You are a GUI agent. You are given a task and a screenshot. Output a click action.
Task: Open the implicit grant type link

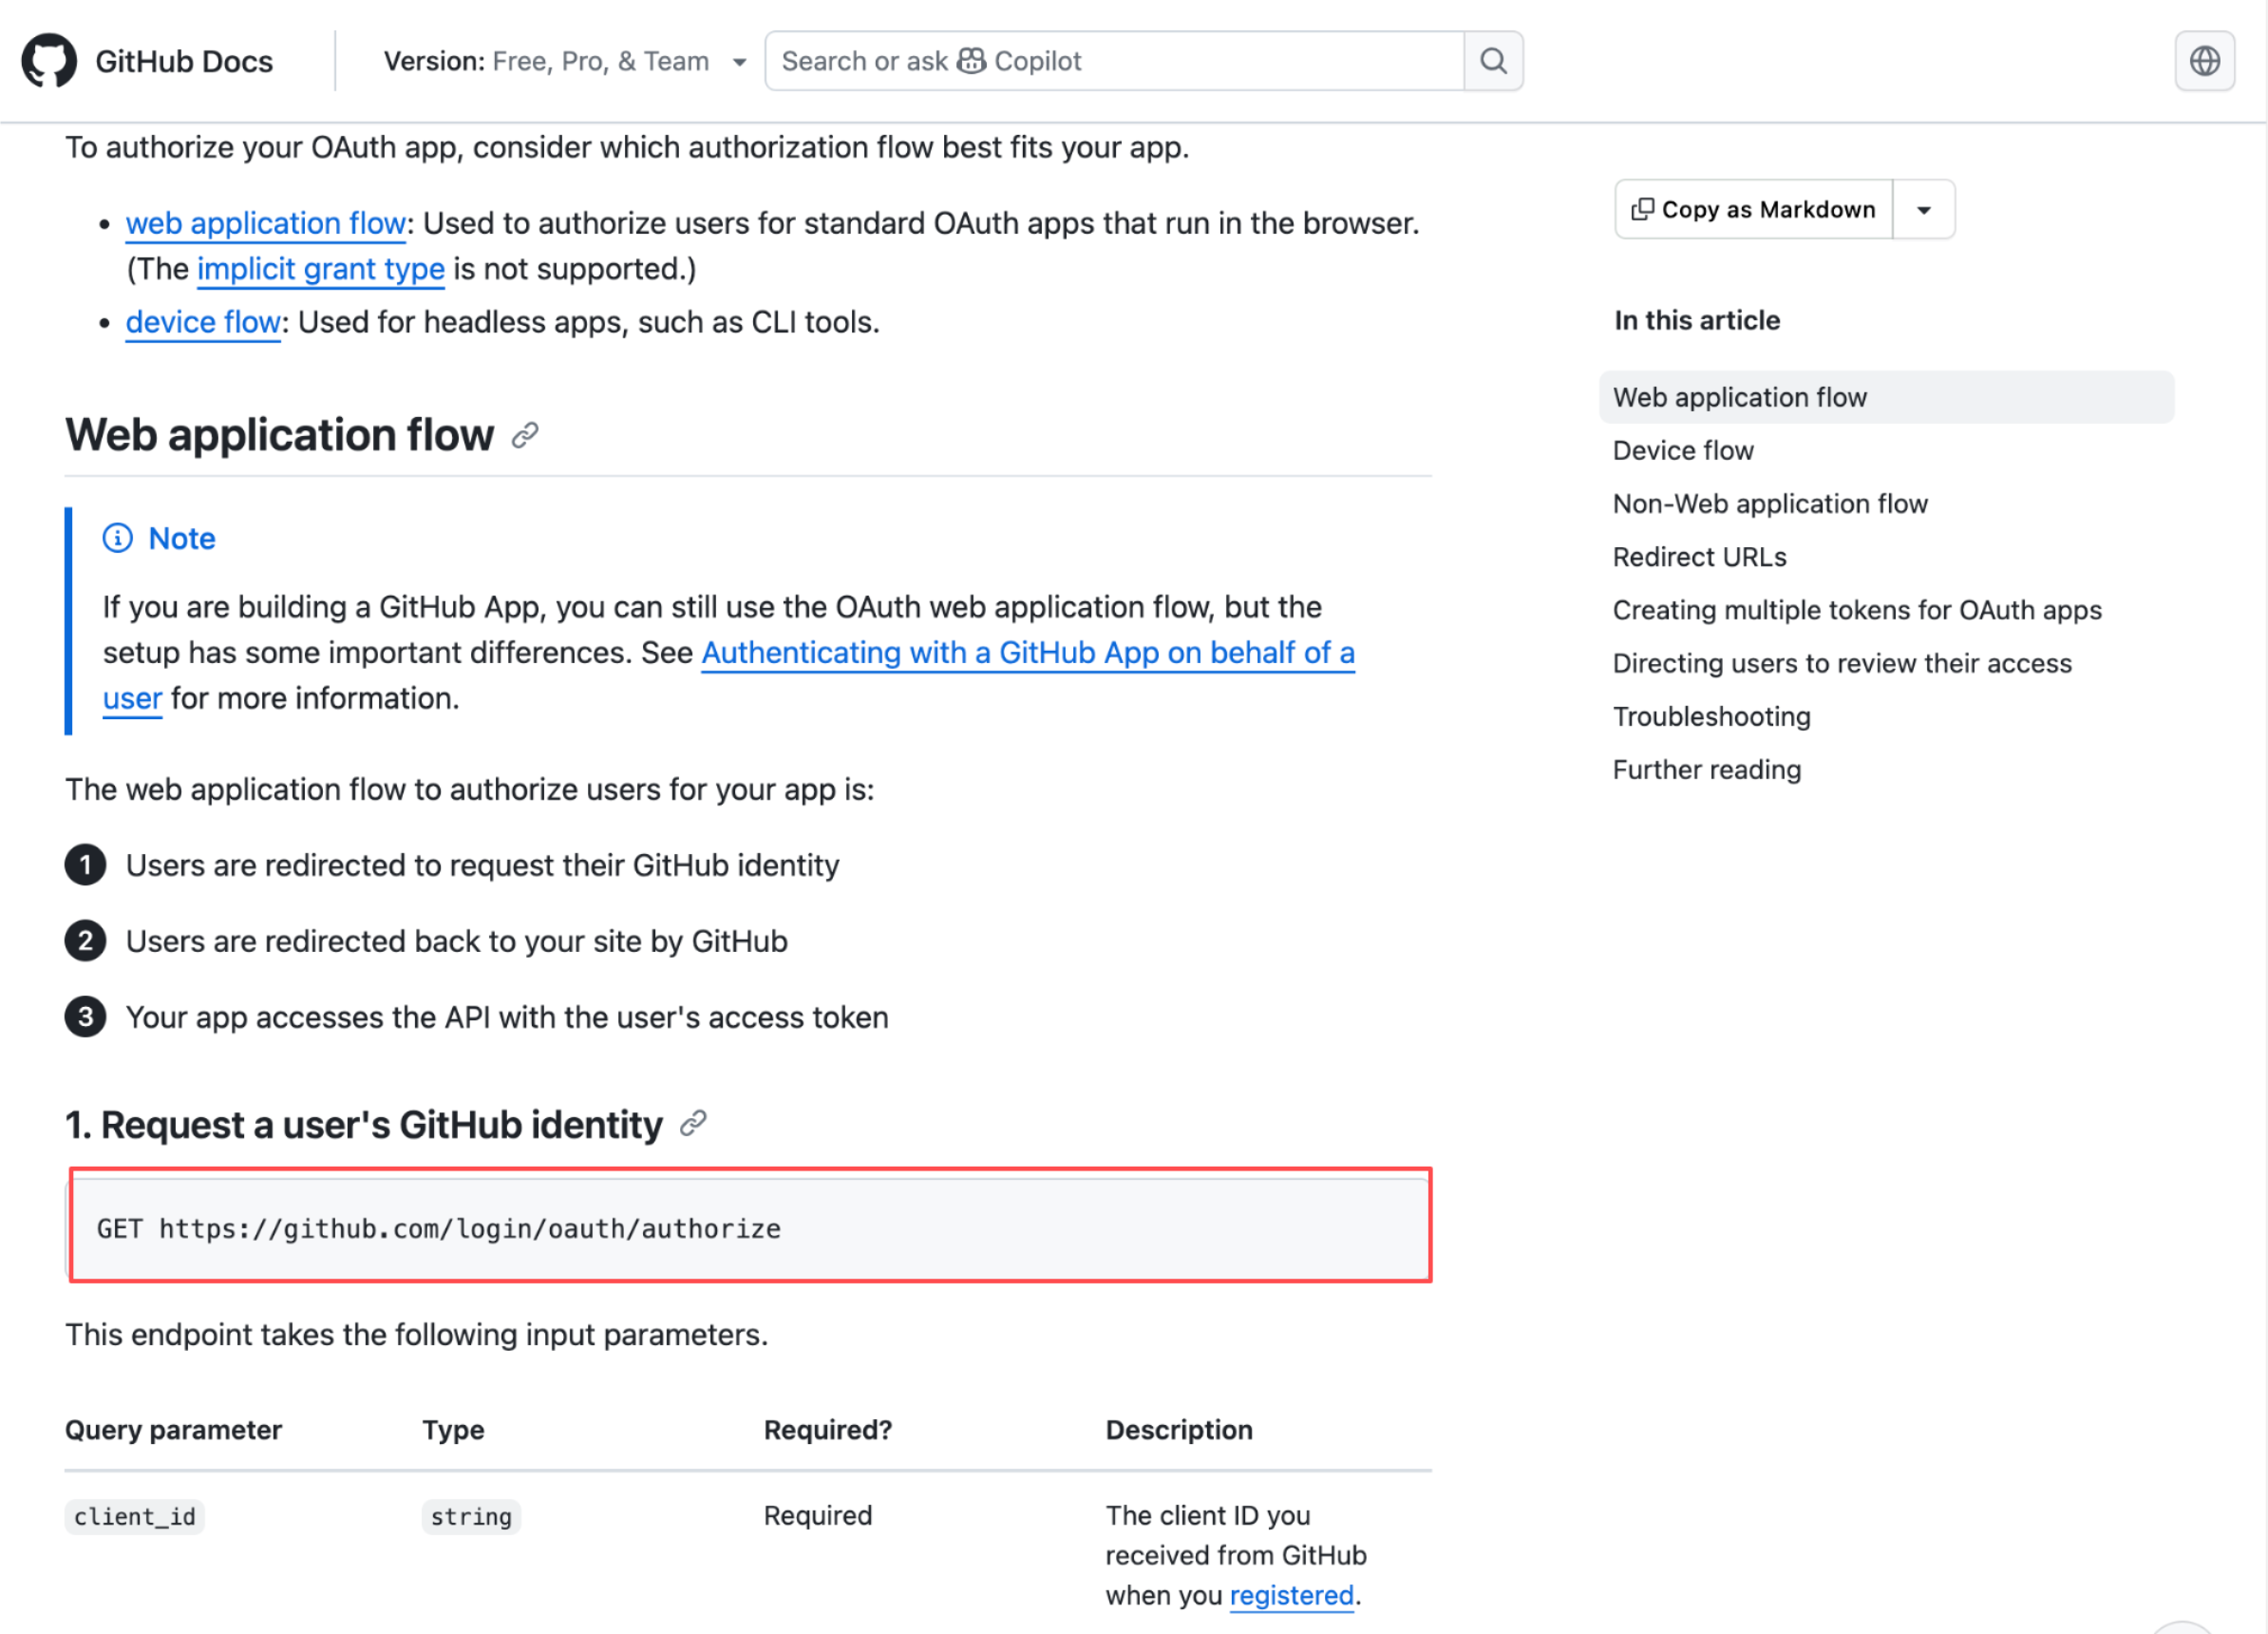point(321,269)
